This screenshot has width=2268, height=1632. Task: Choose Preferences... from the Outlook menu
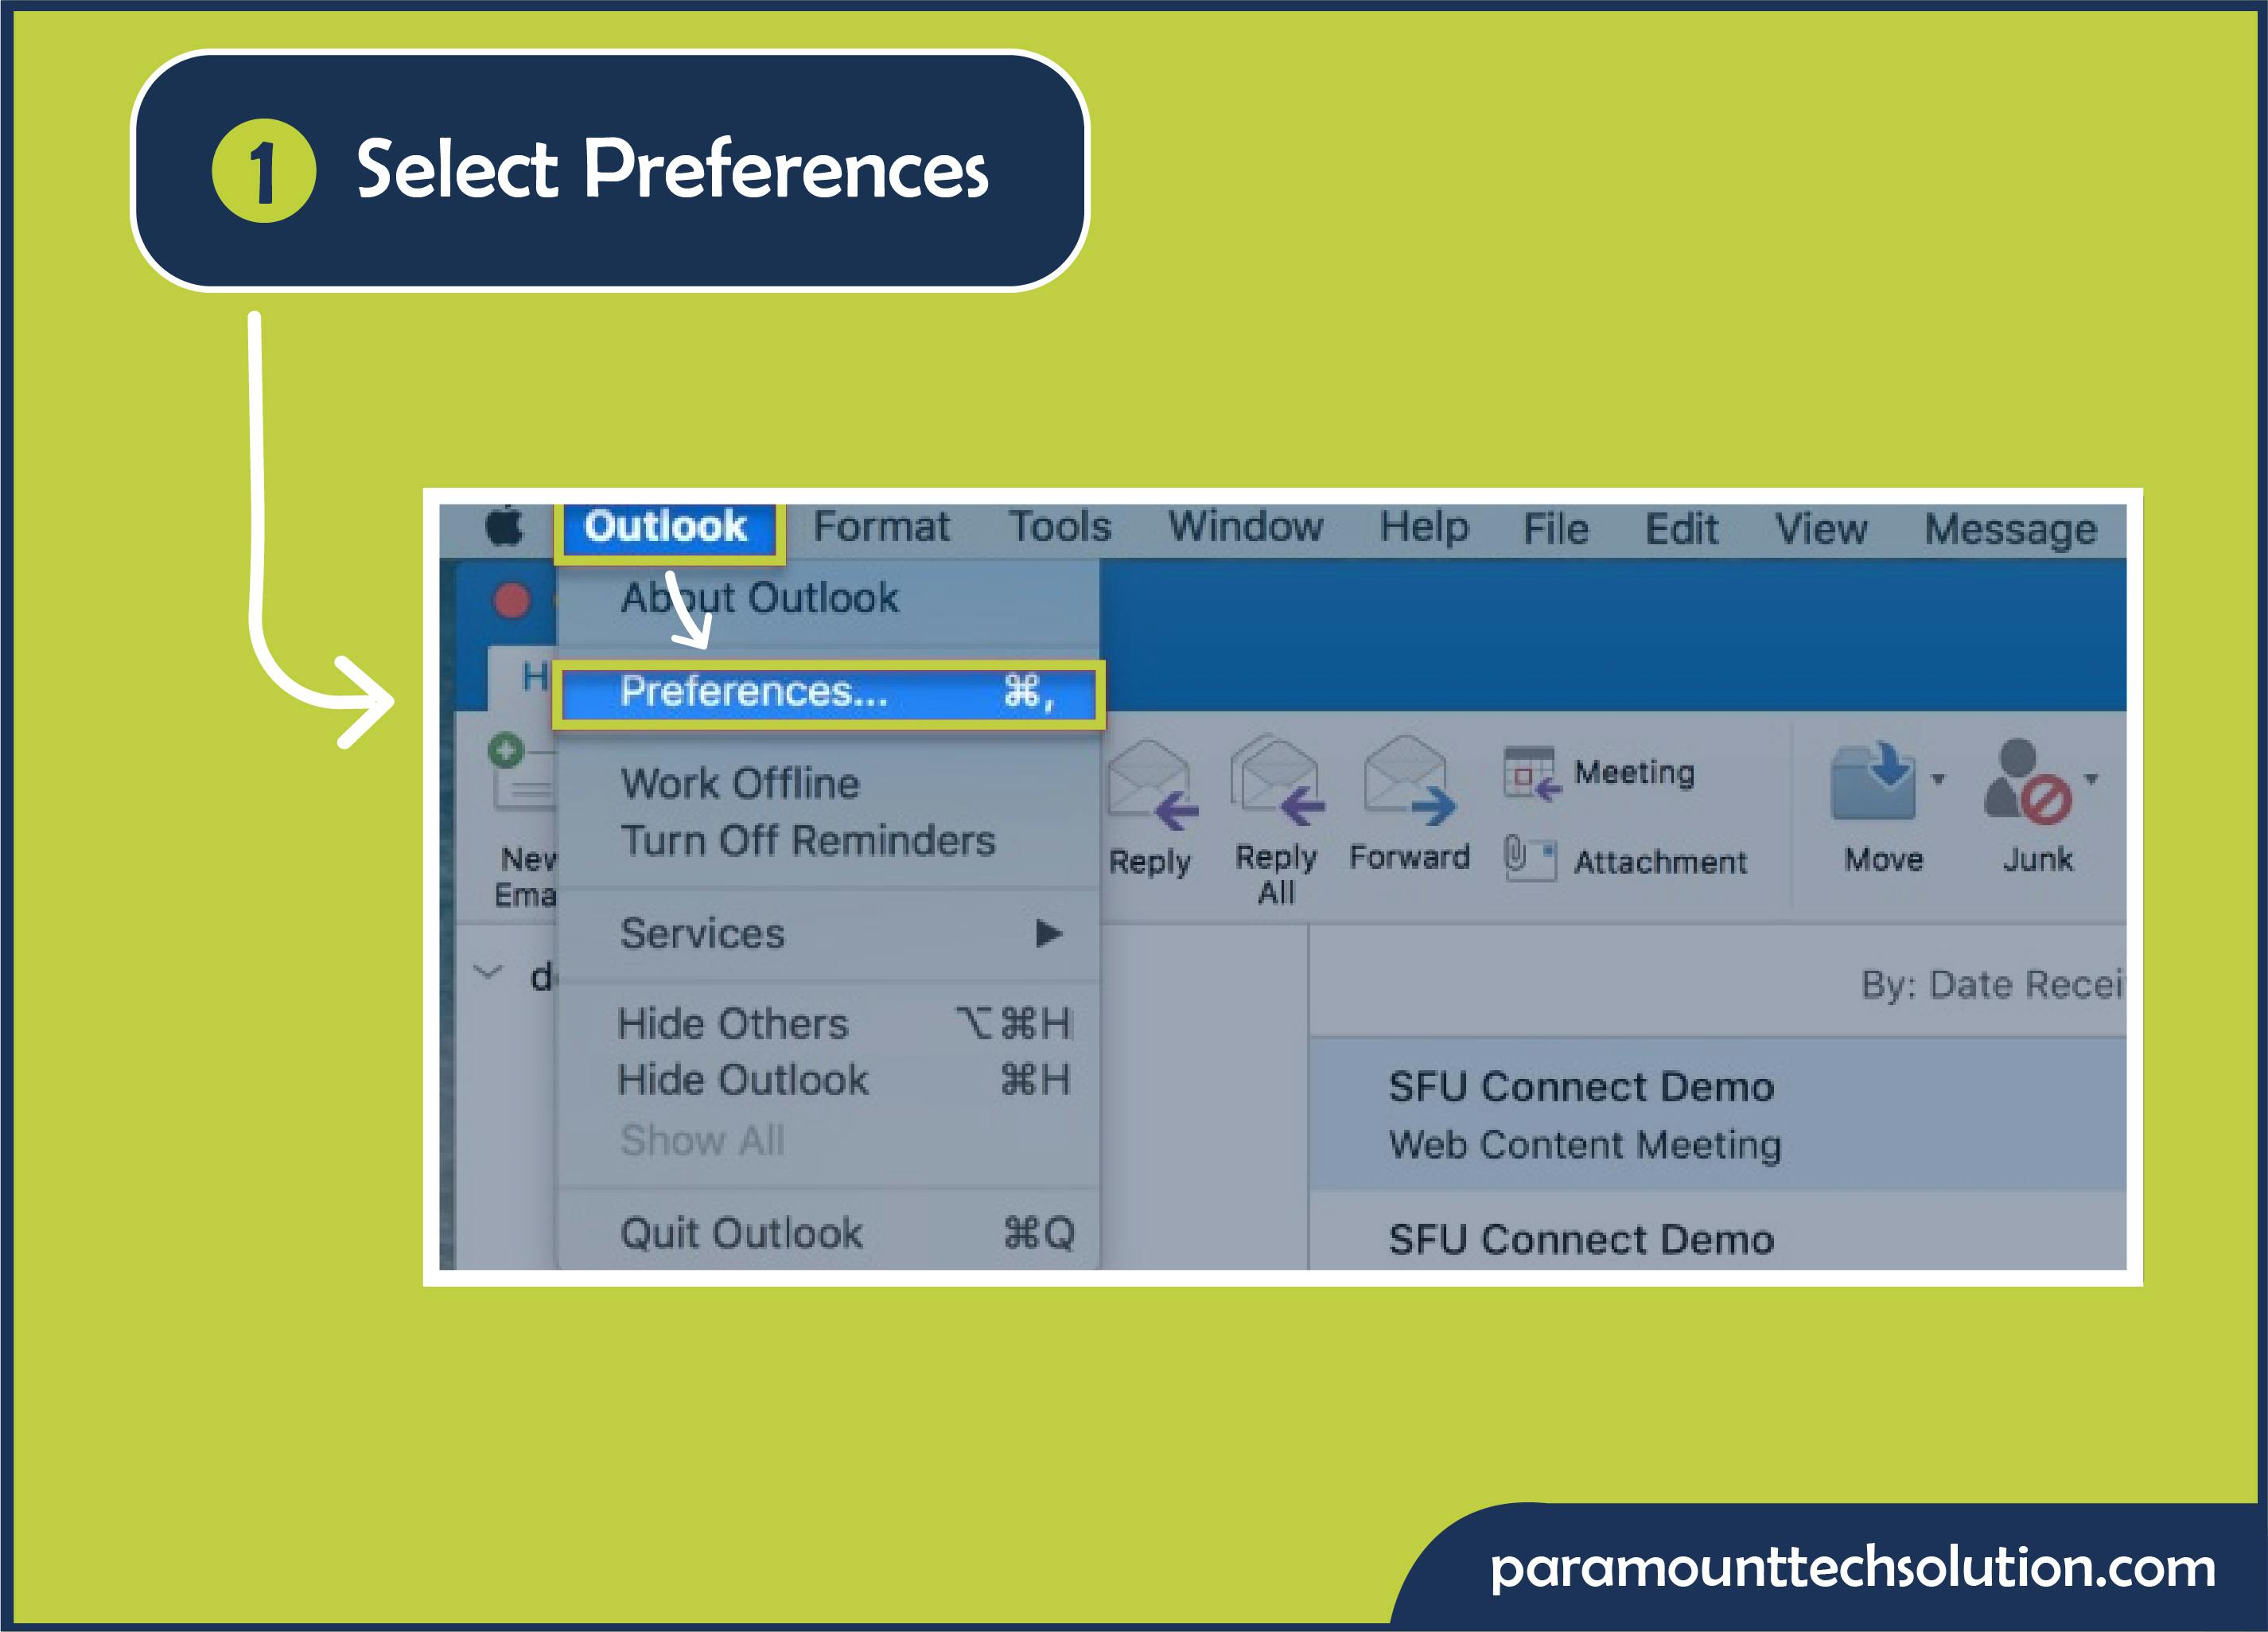click(x=828, y=693)
